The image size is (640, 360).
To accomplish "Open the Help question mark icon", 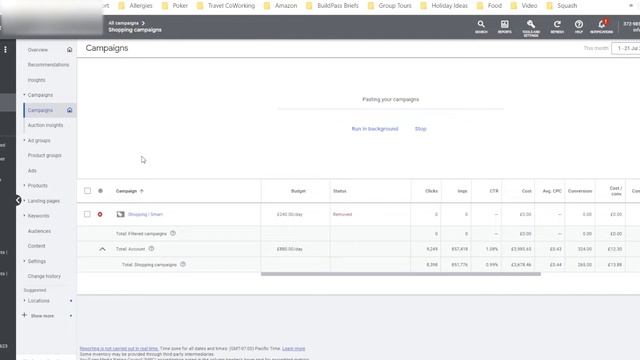I will click(579, 27).
